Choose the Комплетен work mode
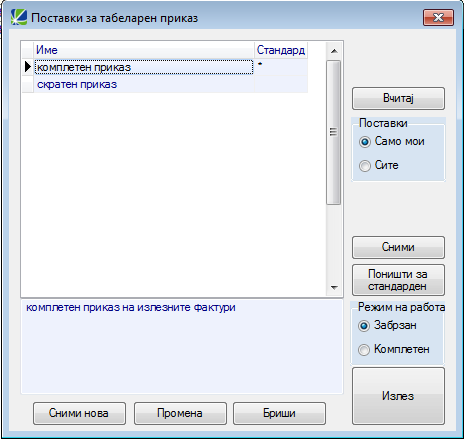The height and width of the screenshot is (439, 464). coord(364,350)
